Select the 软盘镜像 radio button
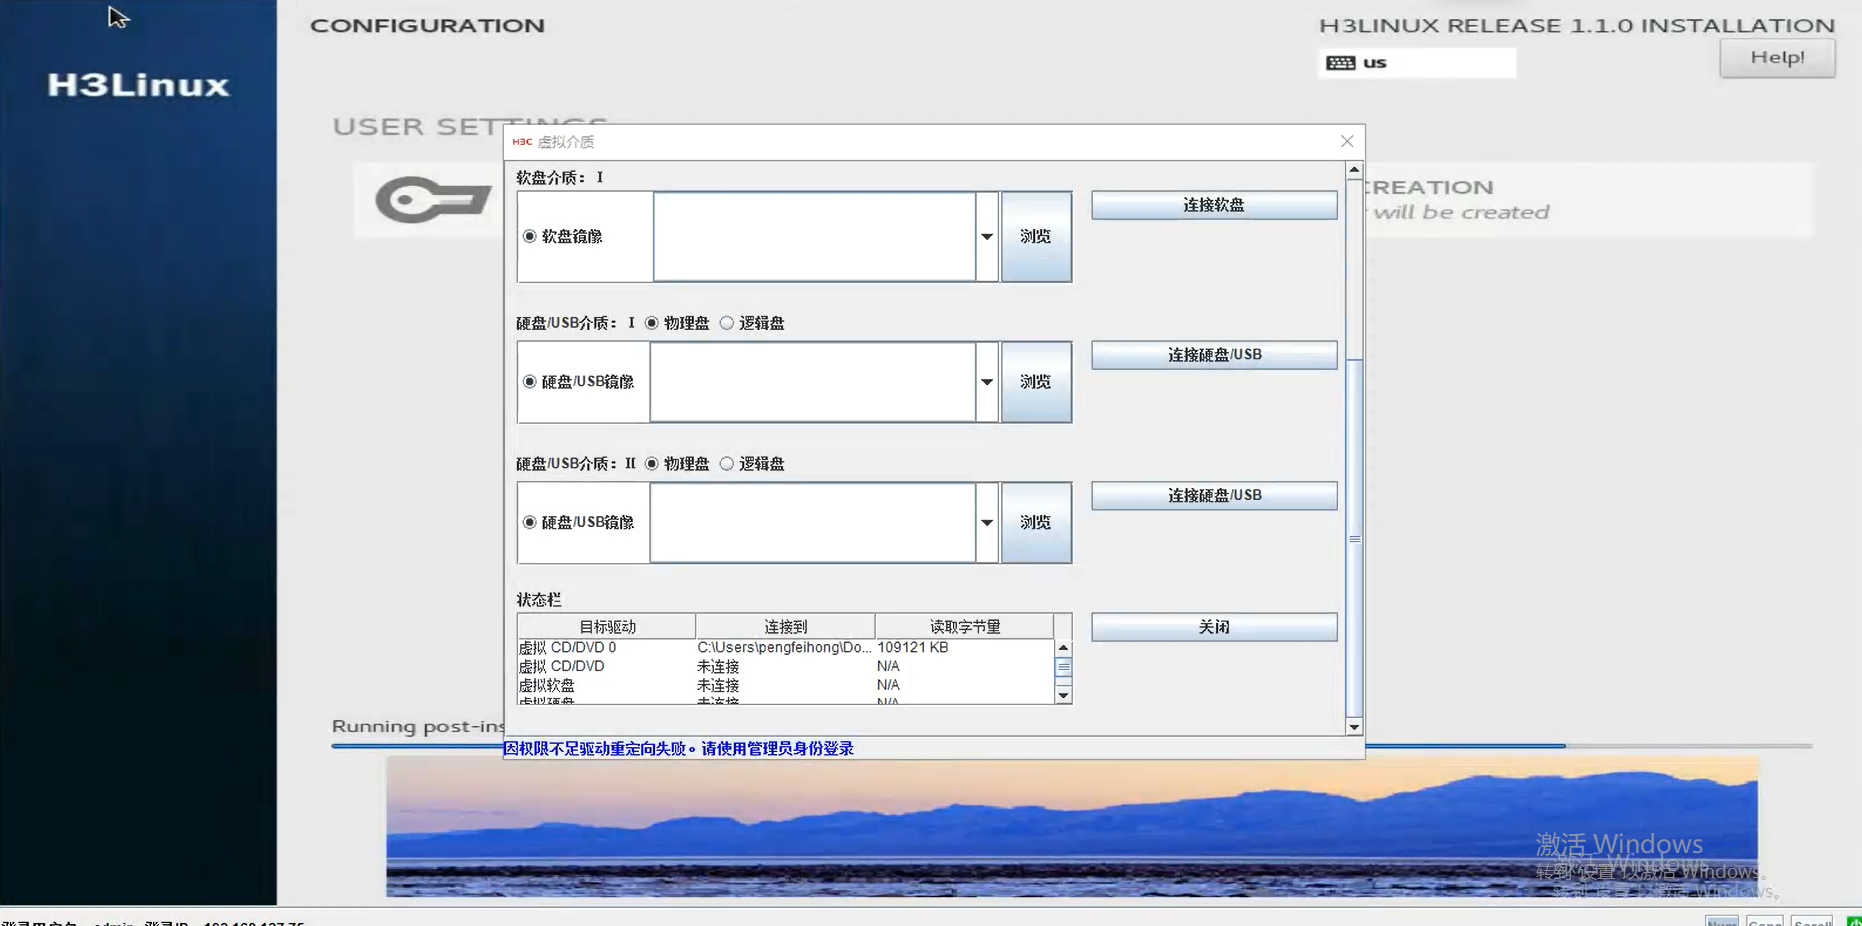Image resolution: width=1862 pixels, height=926 pixels. [x=530, y=237]
